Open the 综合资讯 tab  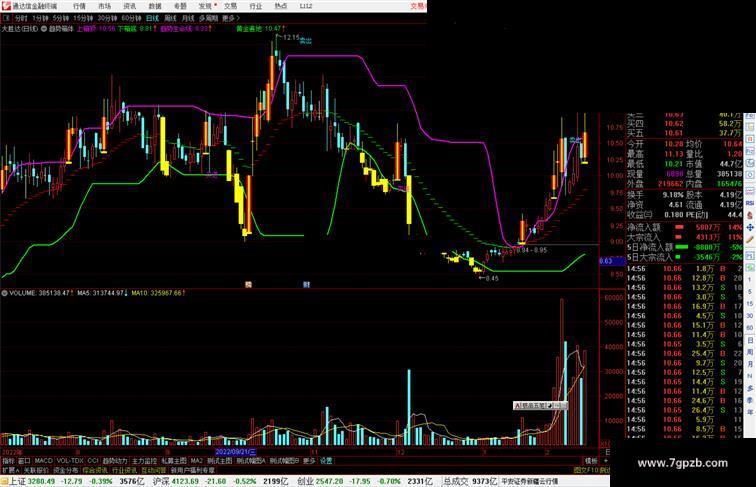pos(94,470)
